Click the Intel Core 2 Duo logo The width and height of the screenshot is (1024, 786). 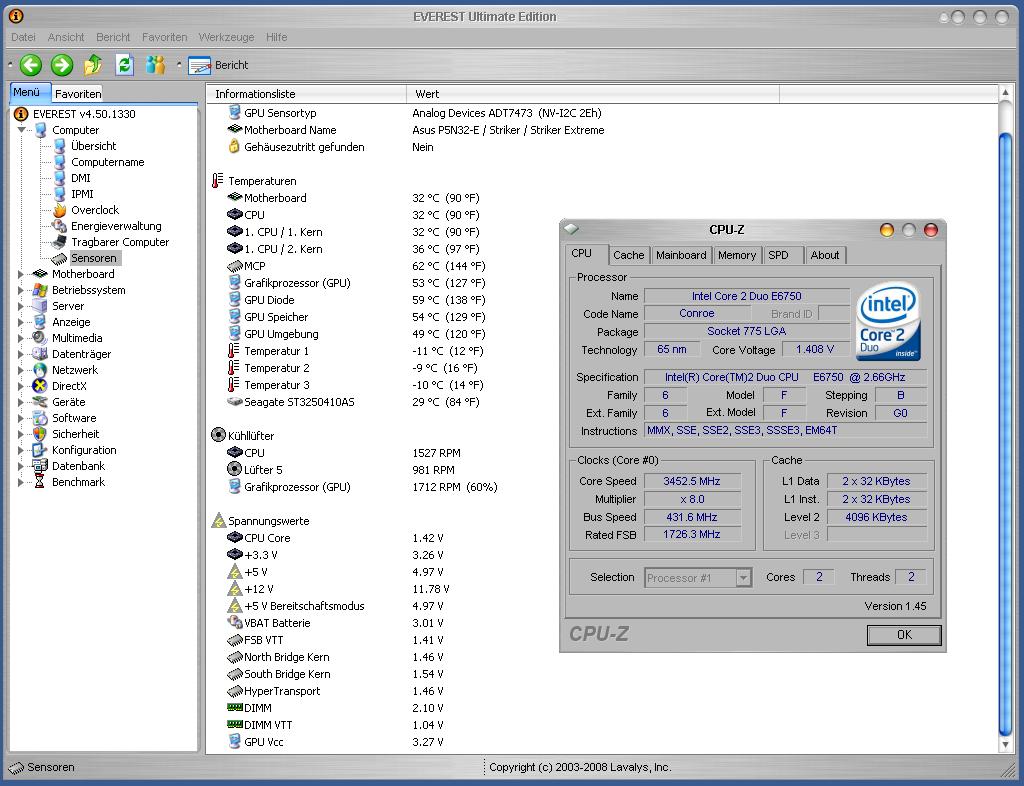coord(888,321)
